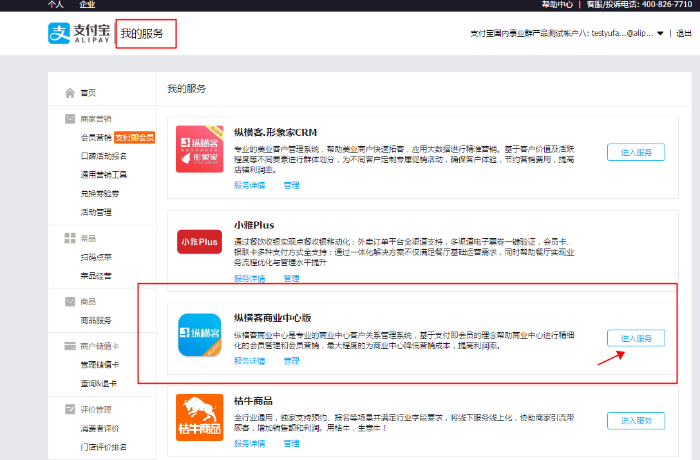Open 门店评价排名 in the sidebar
The image size is (700, 460).
(104, 447)
